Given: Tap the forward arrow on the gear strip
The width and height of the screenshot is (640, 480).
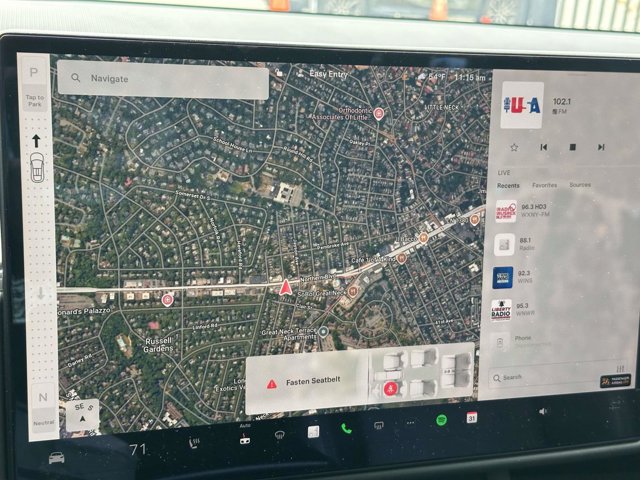Looking at the screenshot, I should point(36,141).
